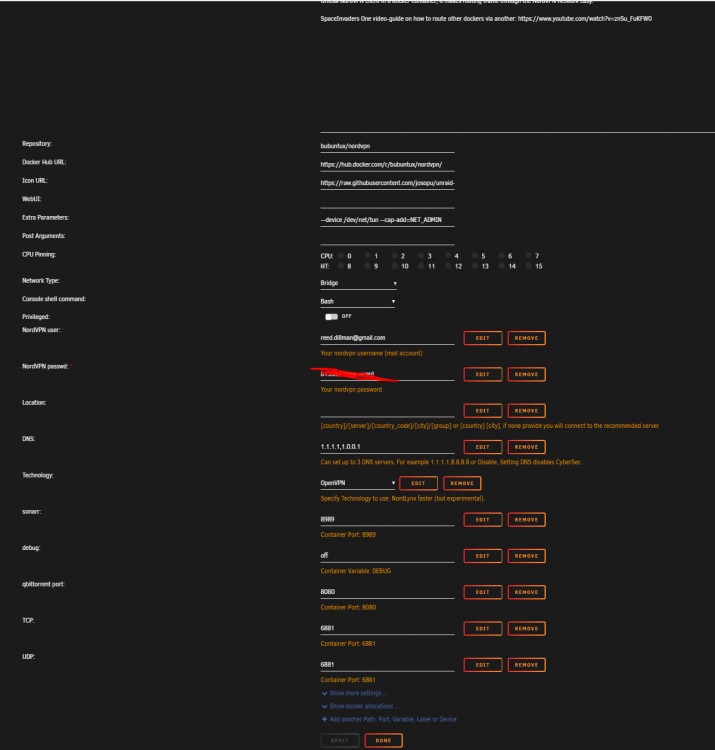Click Remove for sonarr port
The height and width of the screenshot is (750, 715).
click(x=527, y=520)
